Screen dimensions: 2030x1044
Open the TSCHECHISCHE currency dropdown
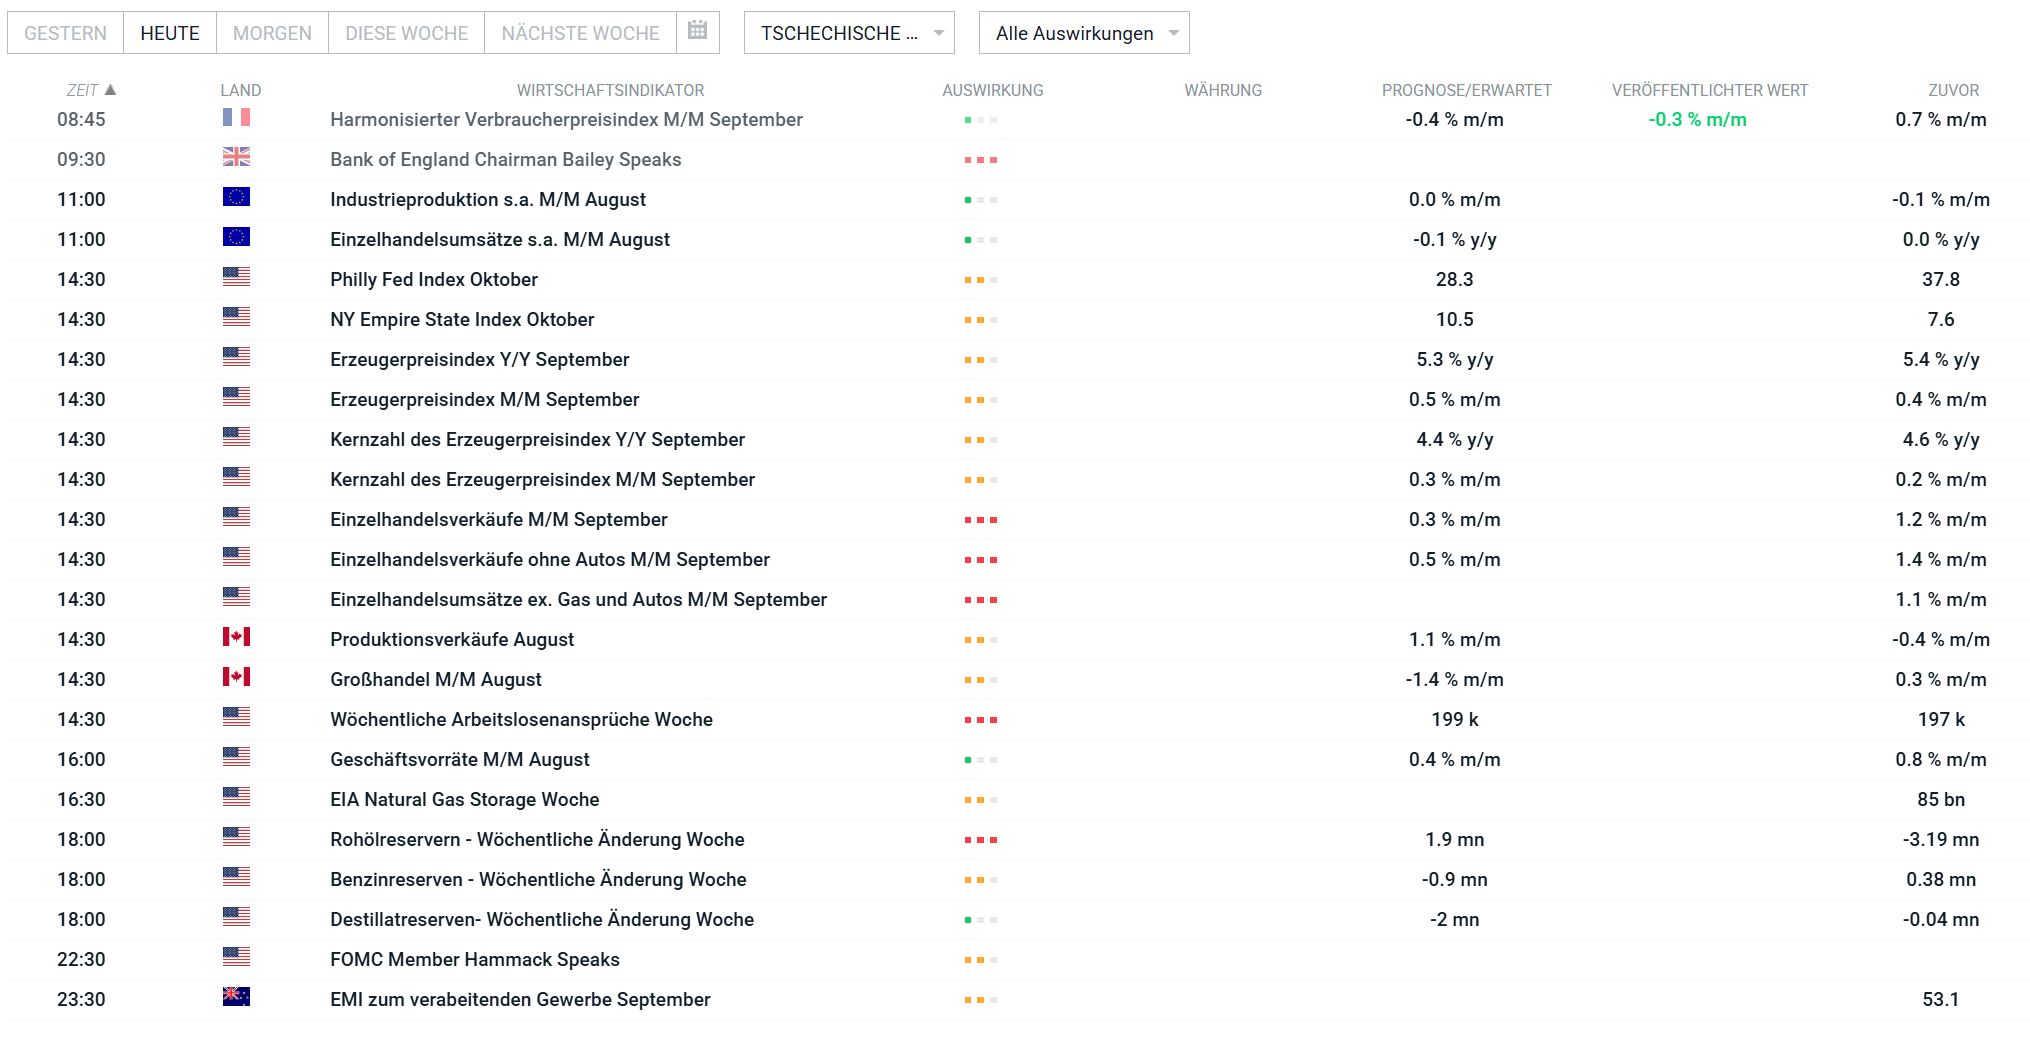(x=849, y=33)
